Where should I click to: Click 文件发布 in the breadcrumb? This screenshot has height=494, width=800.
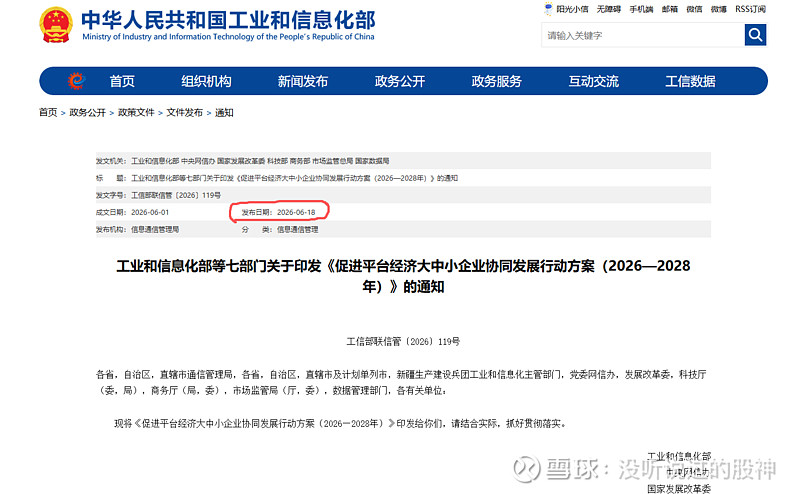pos(184,112)
